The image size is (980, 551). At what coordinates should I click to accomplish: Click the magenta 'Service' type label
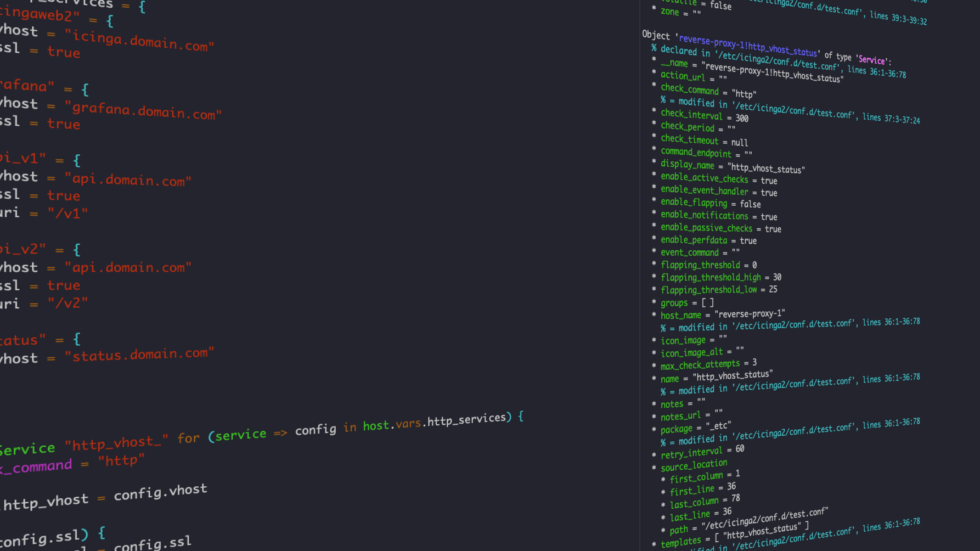[871, 60]
